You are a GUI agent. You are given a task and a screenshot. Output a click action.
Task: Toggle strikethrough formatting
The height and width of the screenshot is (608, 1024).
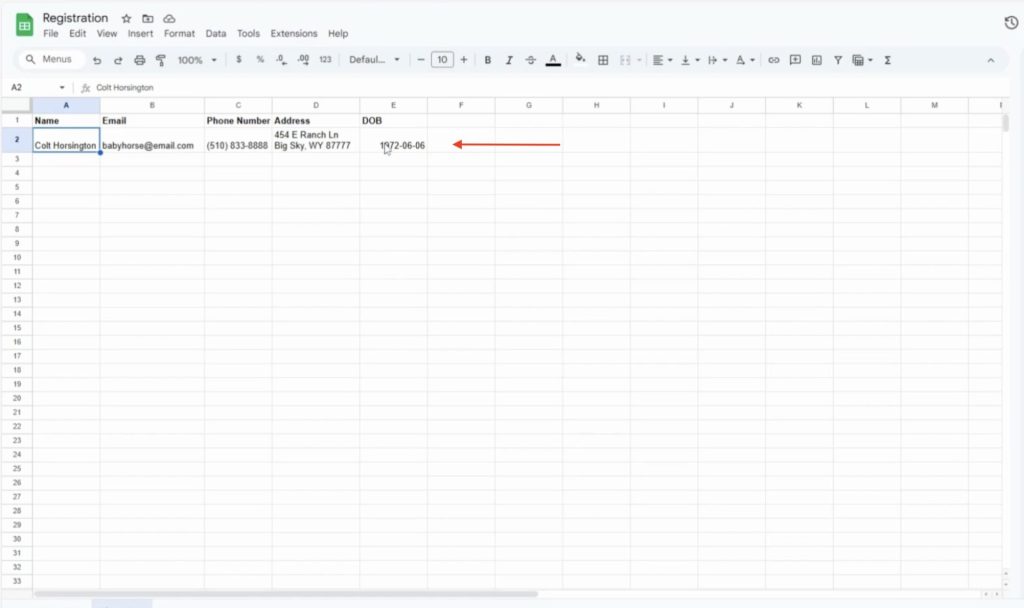pos(530,60)
